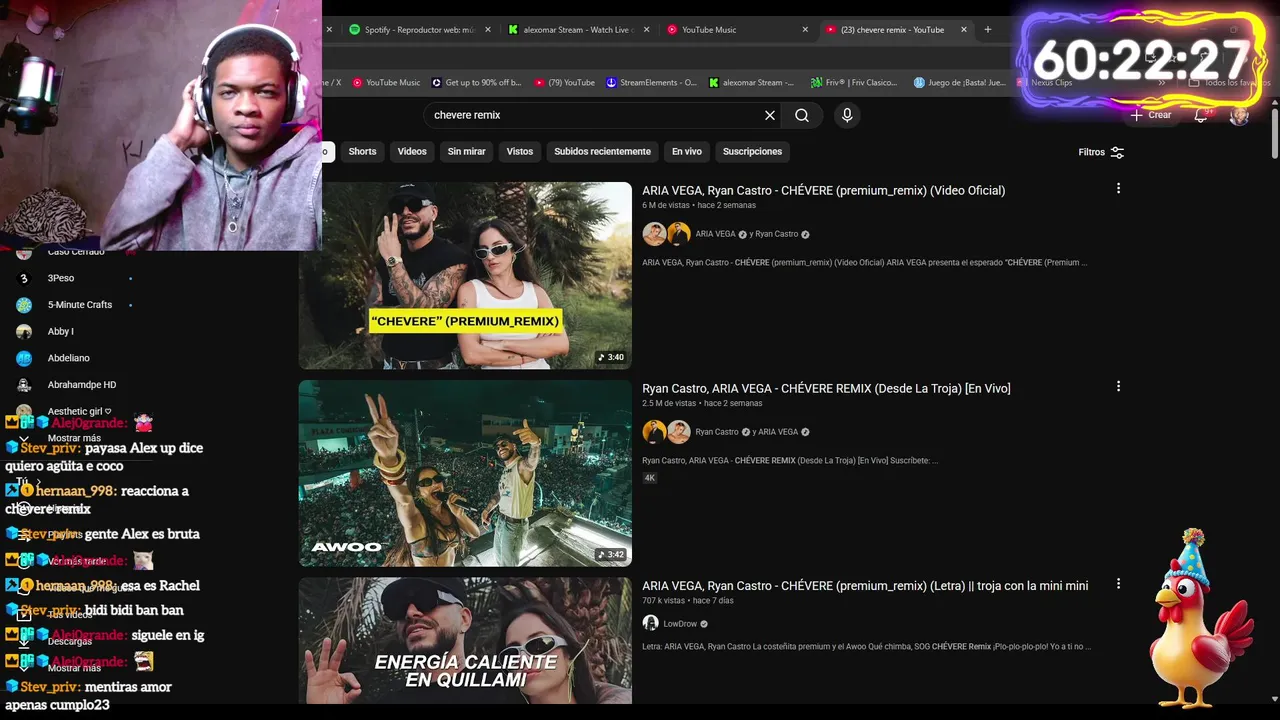Screen dimensions: 1280x720
Task: Click title CHÉVERE REMIX Desde La Troja
Action: point(826,388)
